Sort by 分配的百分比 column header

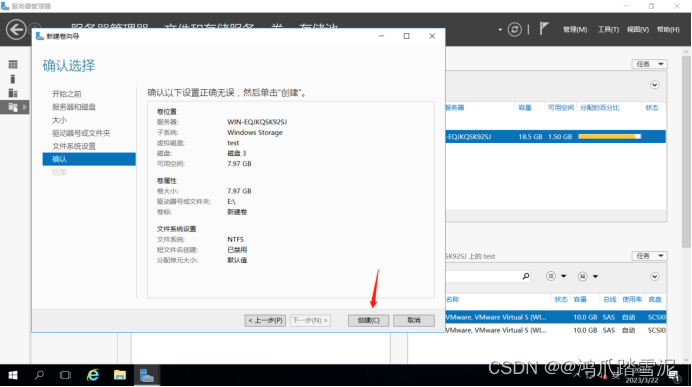coord(599,108)
